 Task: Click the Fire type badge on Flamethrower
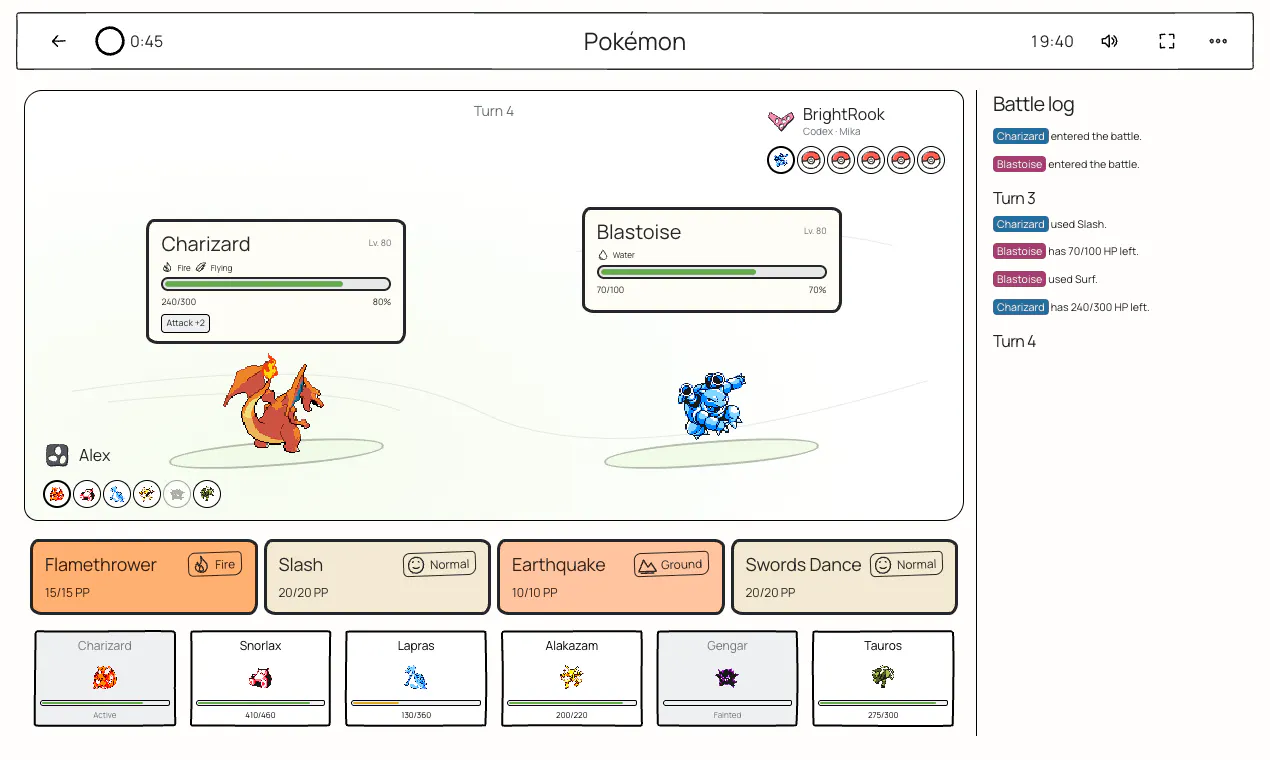(215, 565)
